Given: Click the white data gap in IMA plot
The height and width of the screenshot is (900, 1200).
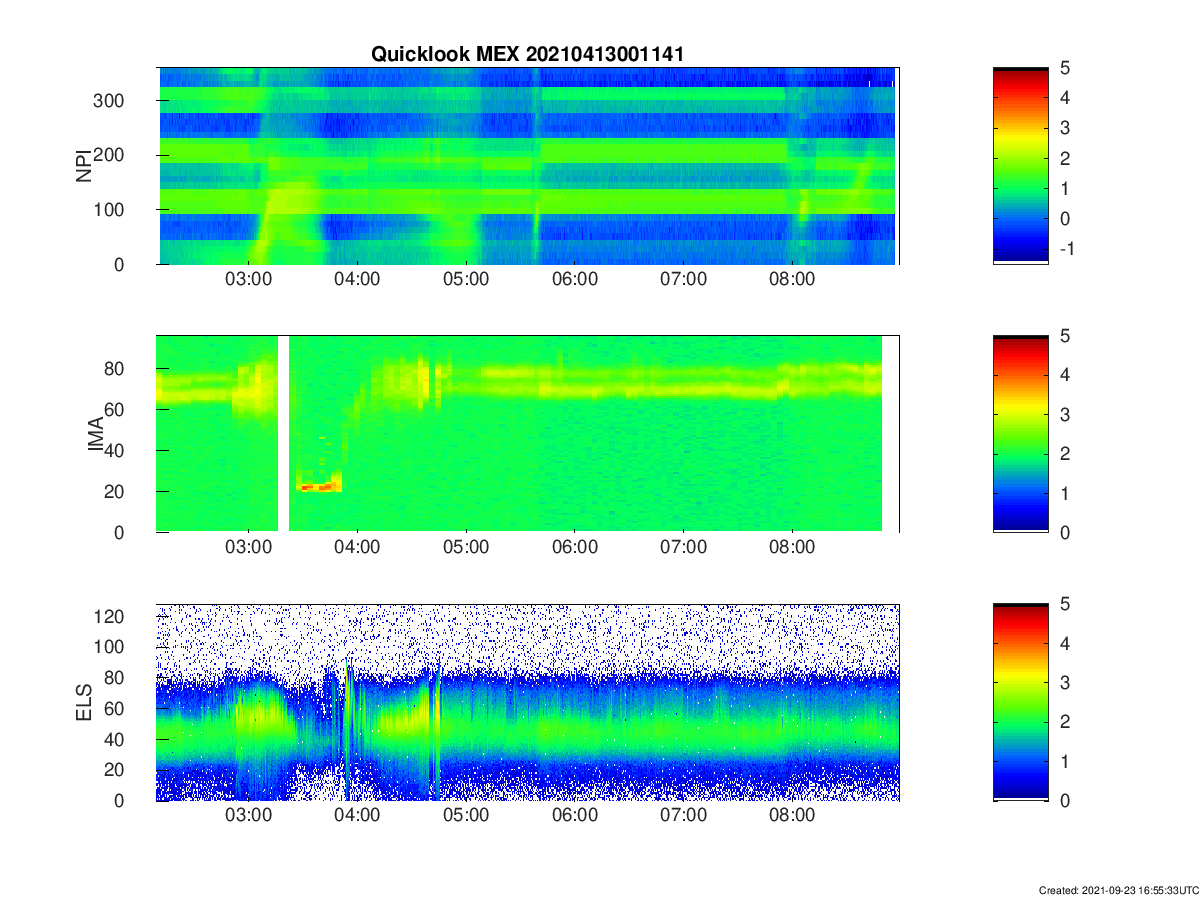Looking at the screenshot, I should pyautogui.click(x=283, y=434).
